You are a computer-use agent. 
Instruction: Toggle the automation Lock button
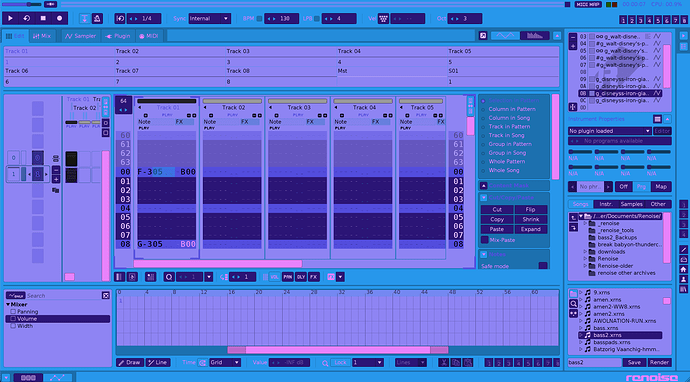point(341,363)
